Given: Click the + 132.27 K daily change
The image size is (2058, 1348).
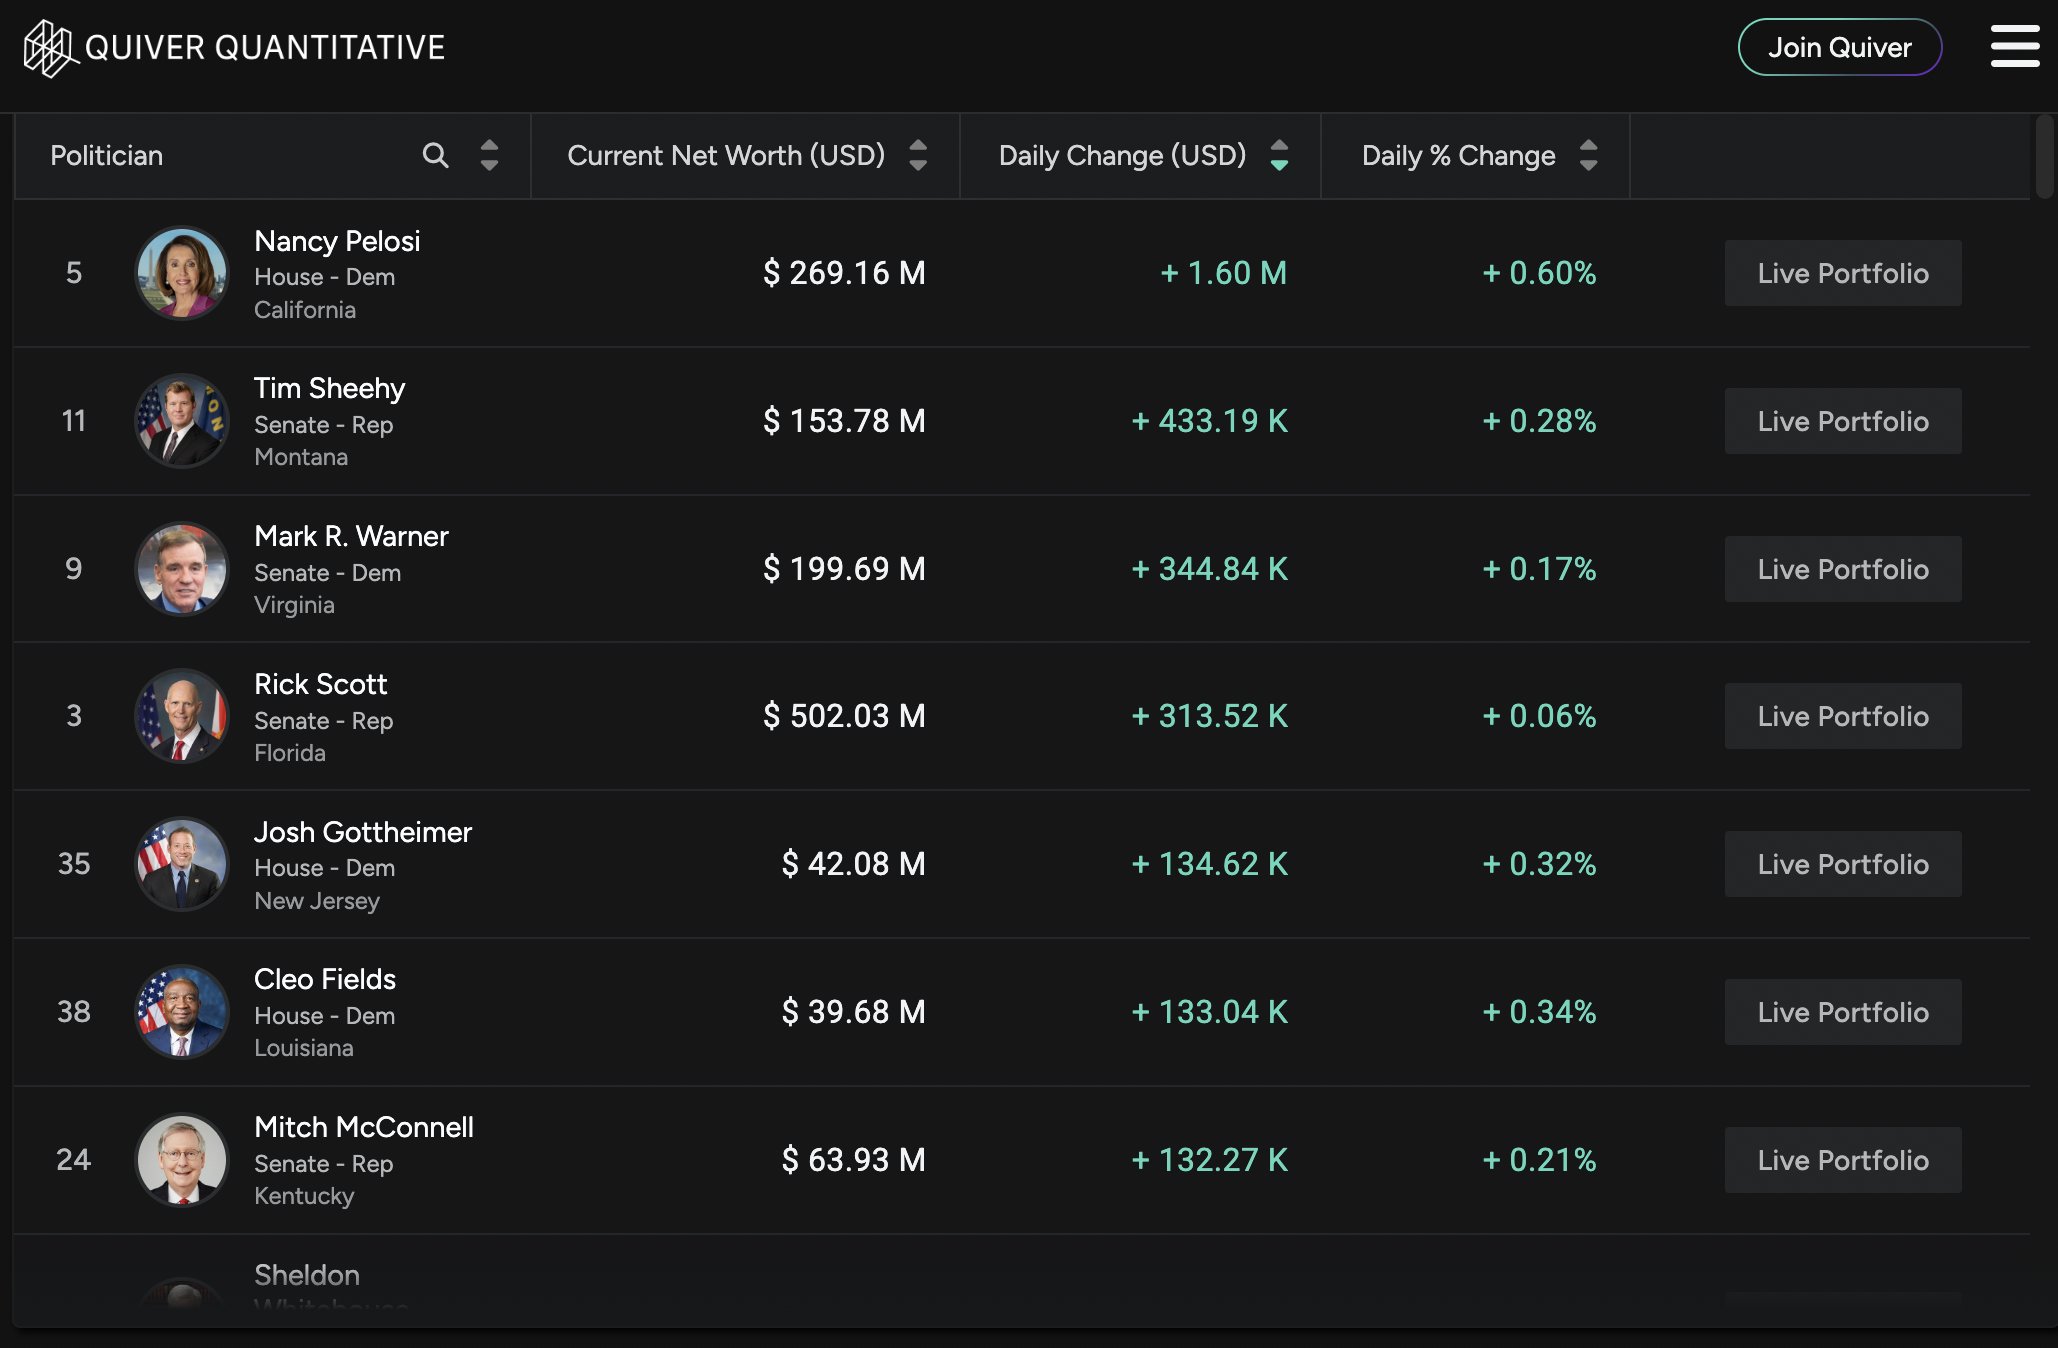Looking at the screenshot, I should coord(1209,1160).
